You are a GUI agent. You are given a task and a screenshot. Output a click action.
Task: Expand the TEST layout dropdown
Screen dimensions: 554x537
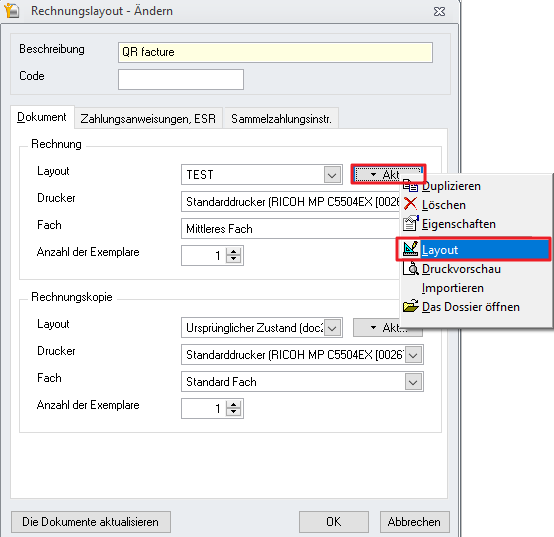332,175
